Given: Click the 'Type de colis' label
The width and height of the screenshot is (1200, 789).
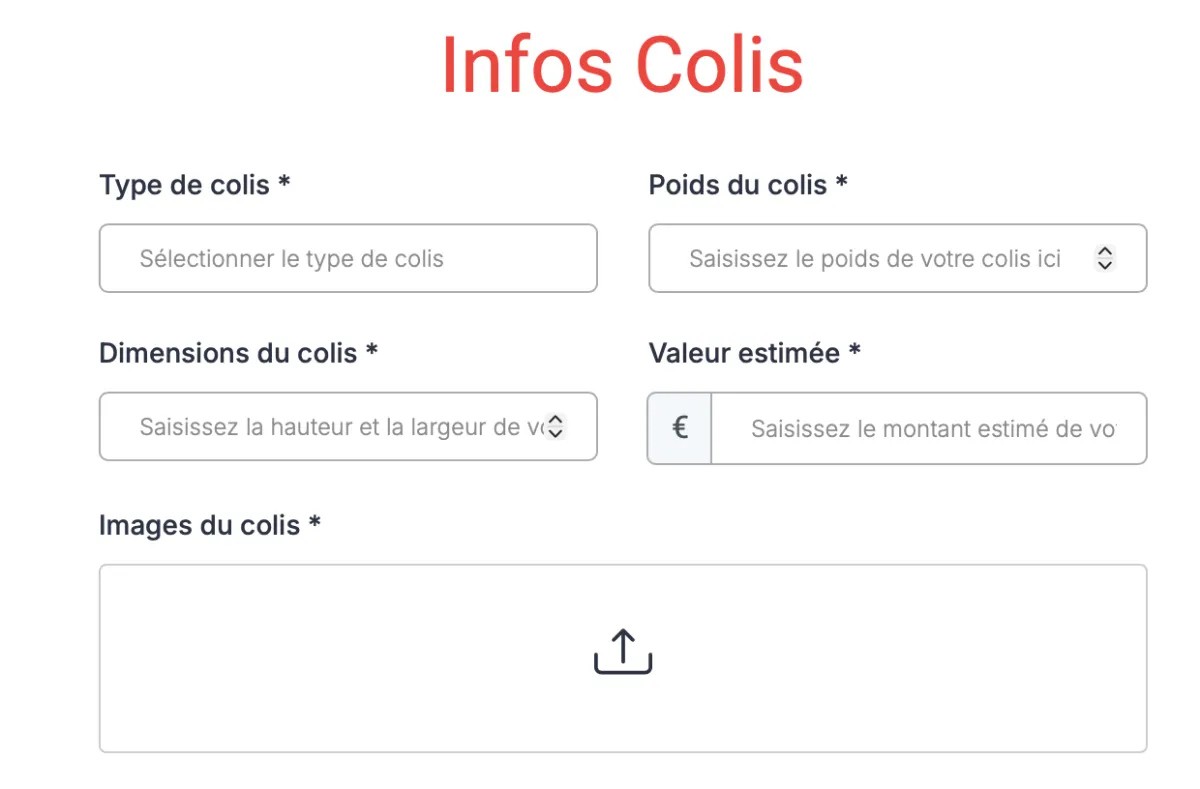Looking at the screenshot, I should pos(185,185).
